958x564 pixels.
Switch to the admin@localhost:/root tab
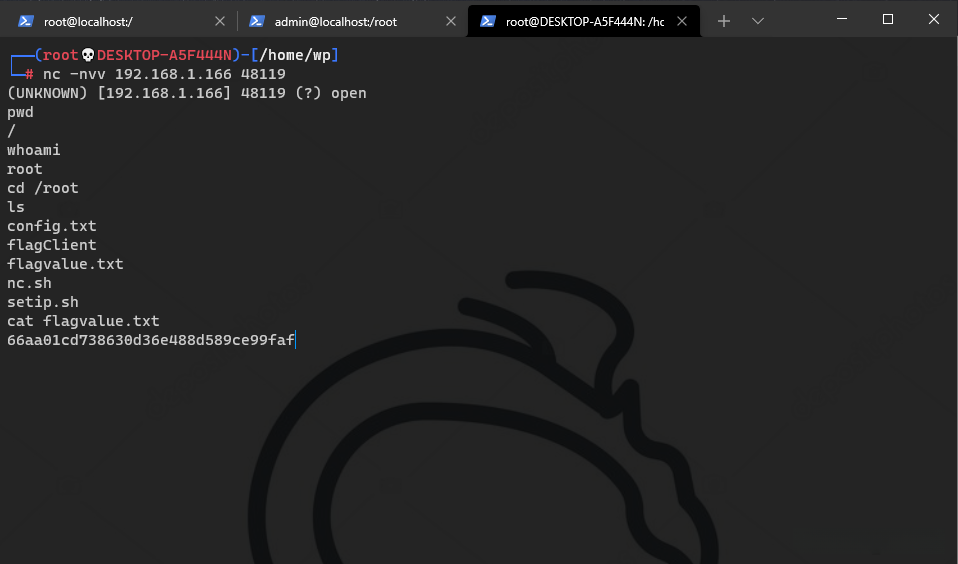pyautogui.click(x=352, y=21)
